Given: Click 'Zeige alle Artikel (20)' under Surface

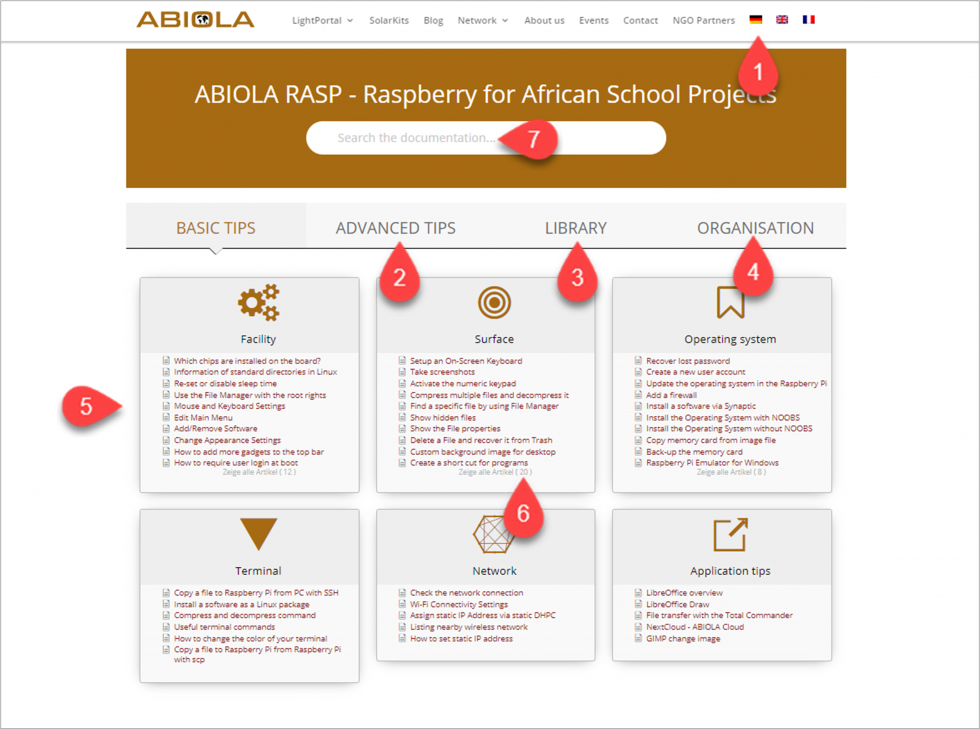Looking at the screenshot, I should pos(495,472).
